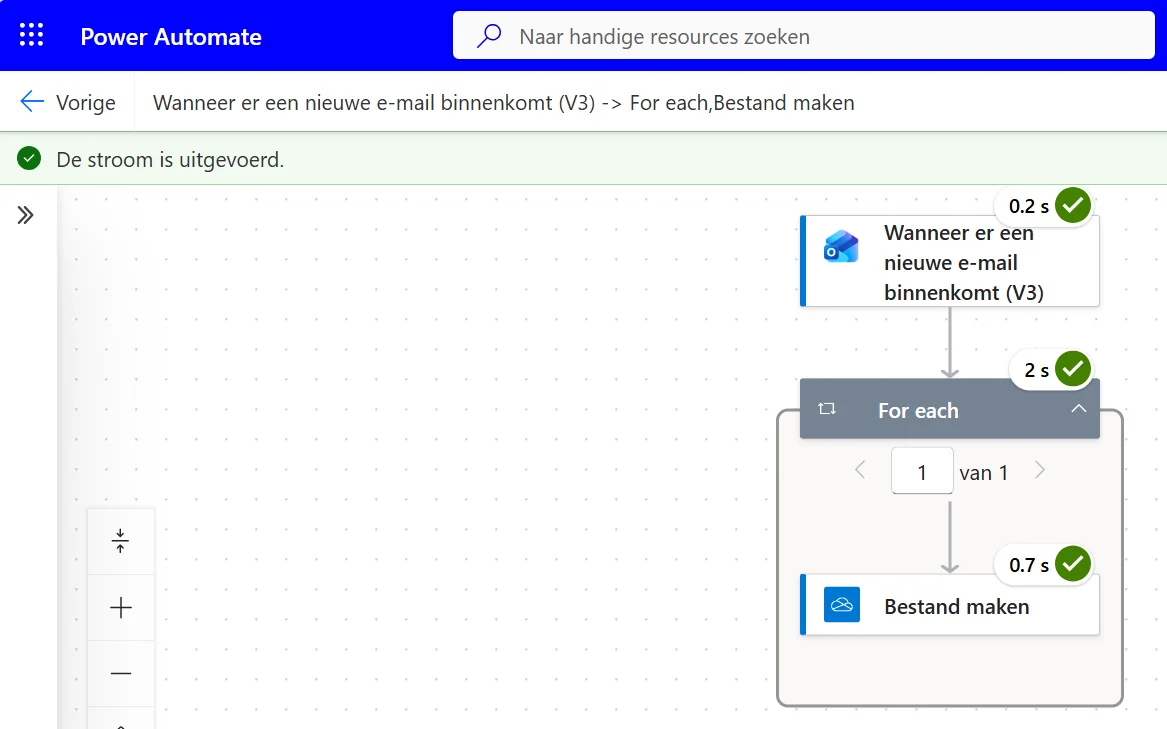Click the 0.7 s success check badge

tap(1072, 564)
